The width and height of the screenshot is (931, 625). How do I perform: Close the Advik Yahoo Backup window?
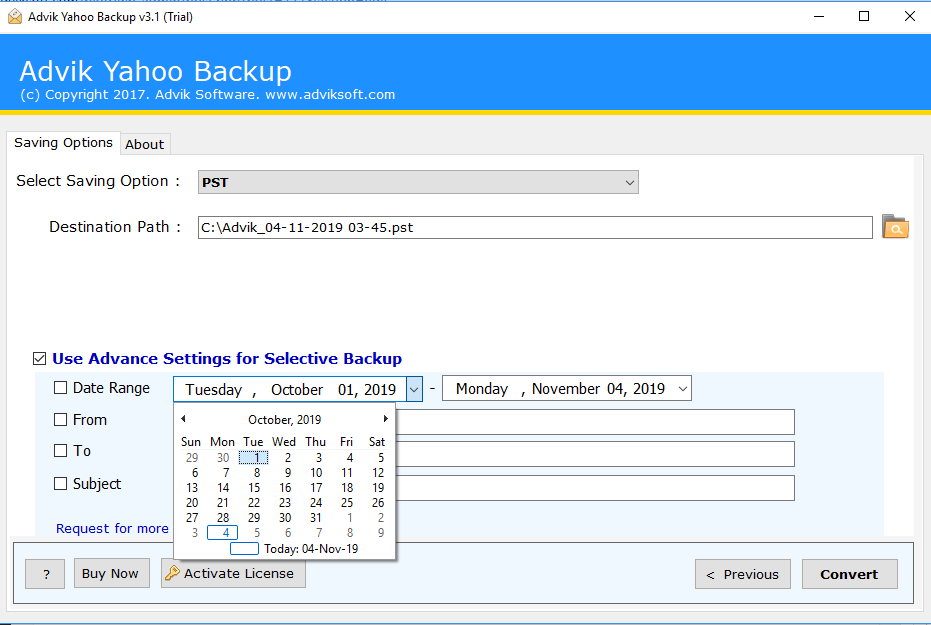tap(910, 17)
